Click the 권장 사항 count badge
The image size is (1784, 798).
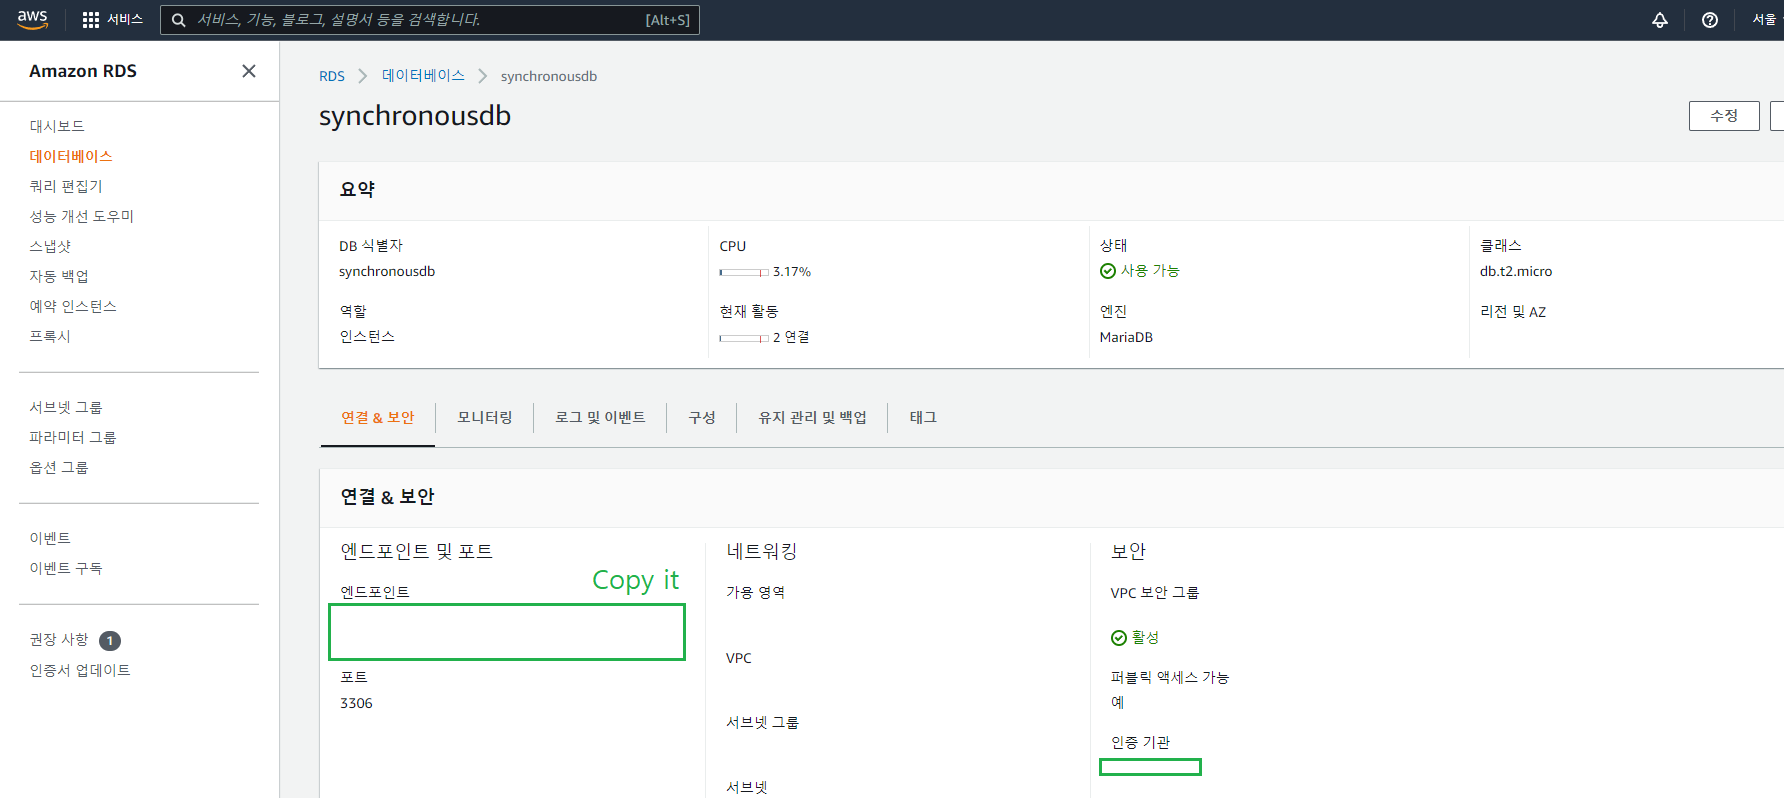[x=110, y=641]
